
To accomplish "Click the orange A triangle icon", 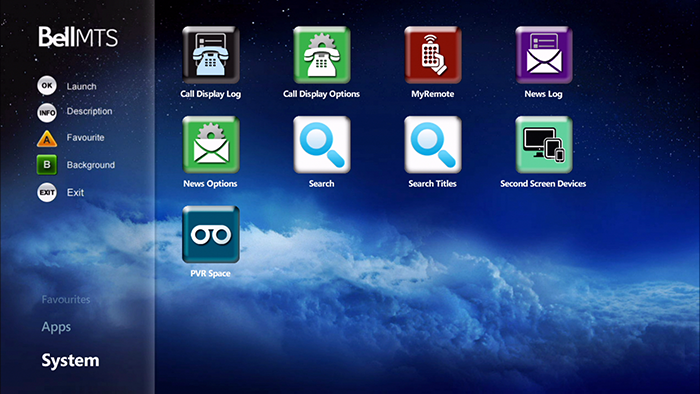I will 47,139.
